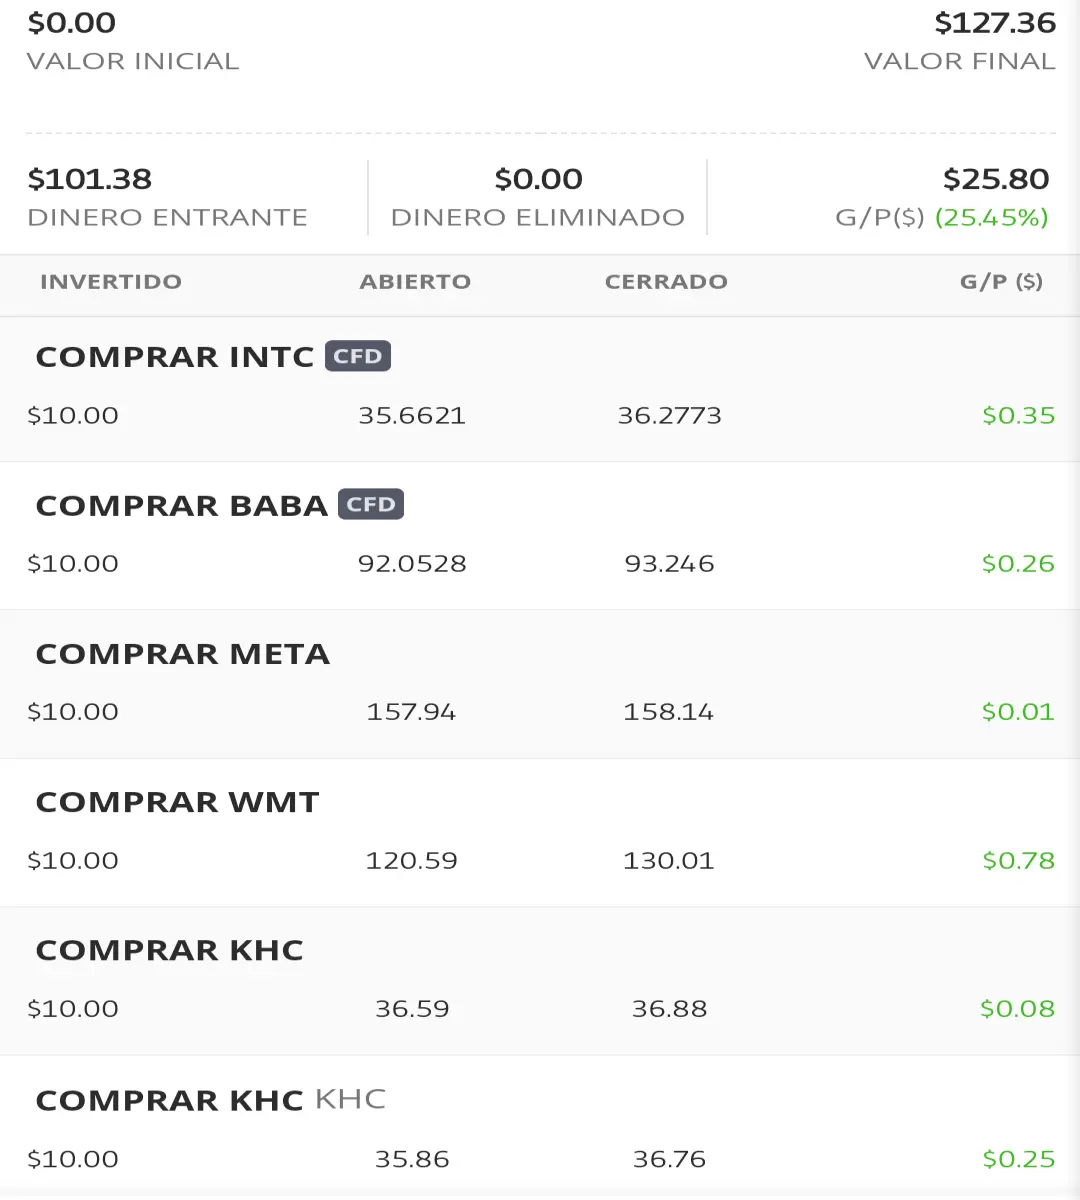Screen dimensions: 1080x1200
Task: Select the COMPRAR META trade
Action: [x=540, y=684]
